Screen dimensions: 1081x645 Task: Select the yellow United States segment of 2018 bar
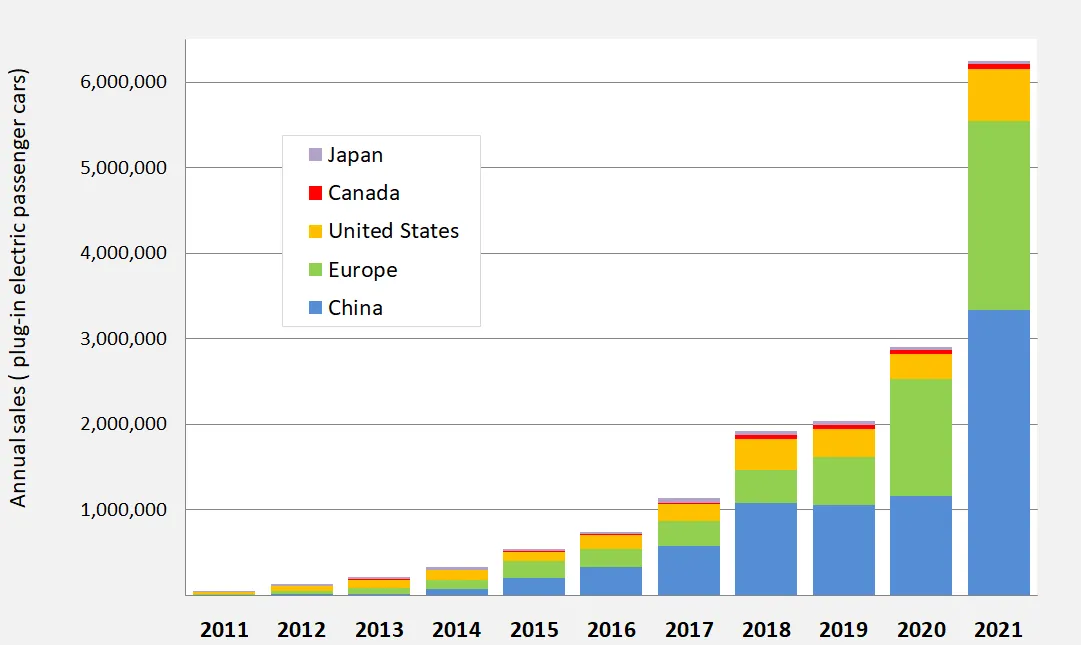pyautogui.click(x=766, y=455)
